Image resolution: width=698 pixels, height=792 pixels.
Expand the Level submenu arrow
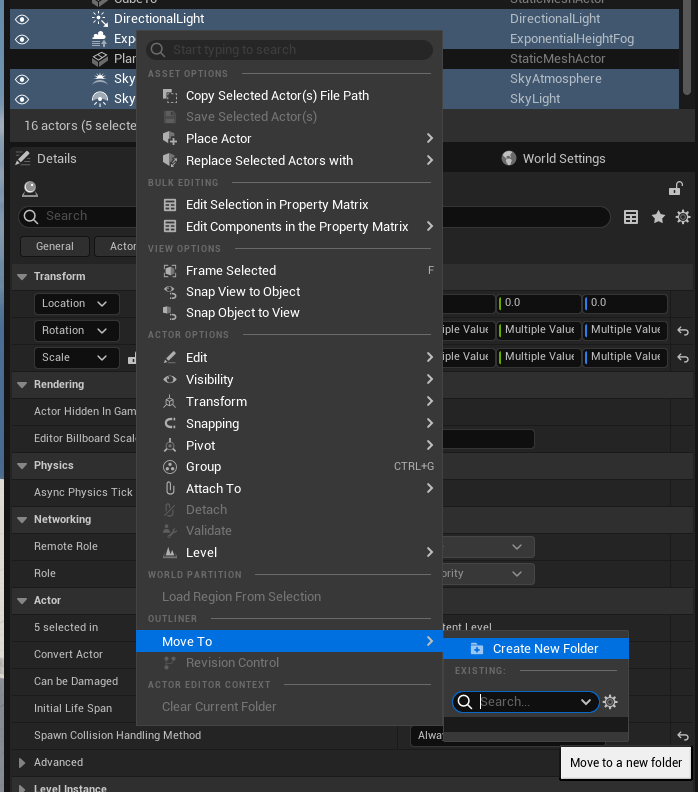429,552
